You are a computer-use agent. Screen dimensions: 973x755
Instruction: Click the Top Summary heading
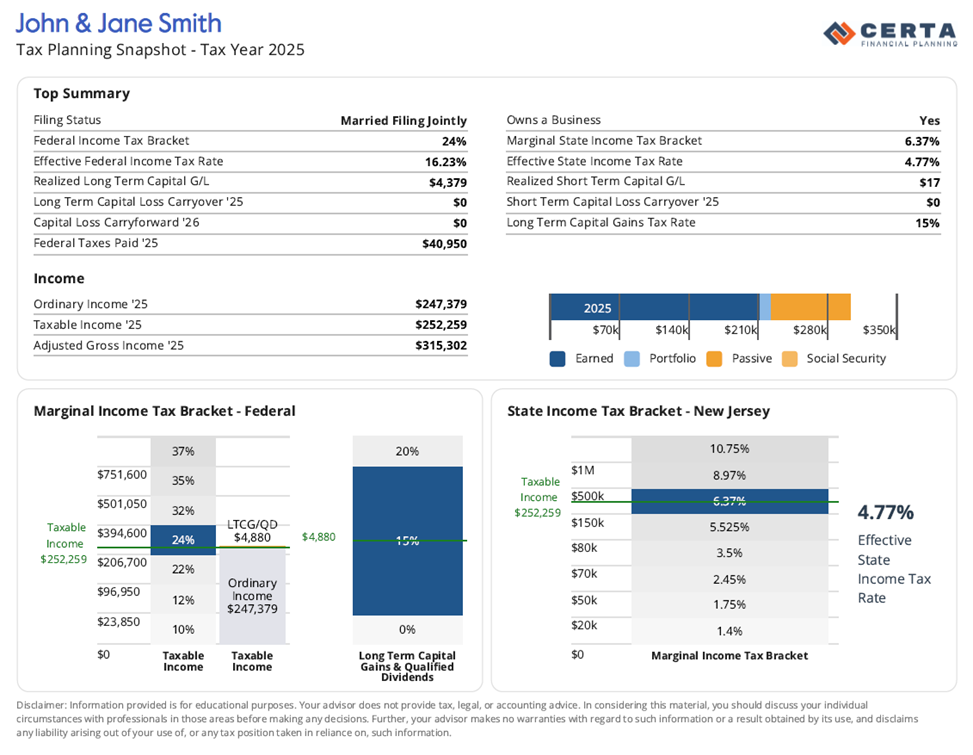(x=82, y=94)
